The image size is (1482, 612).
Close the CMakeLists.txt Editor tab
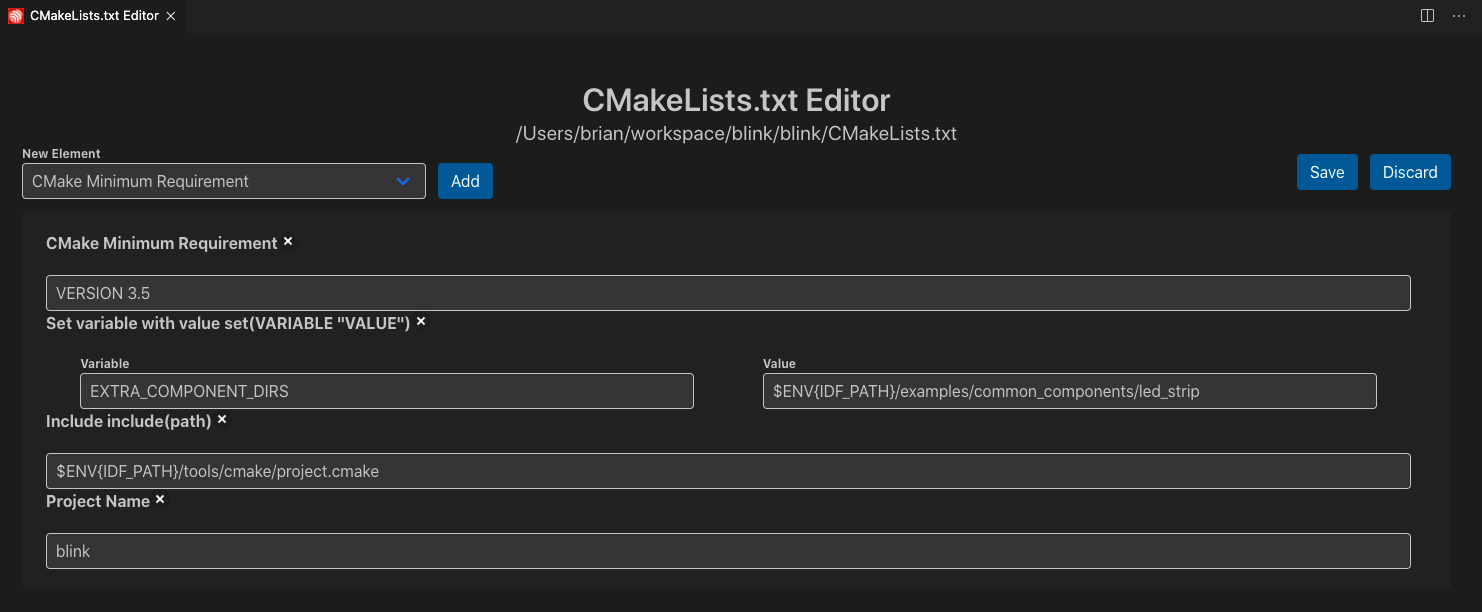(169, 15)
